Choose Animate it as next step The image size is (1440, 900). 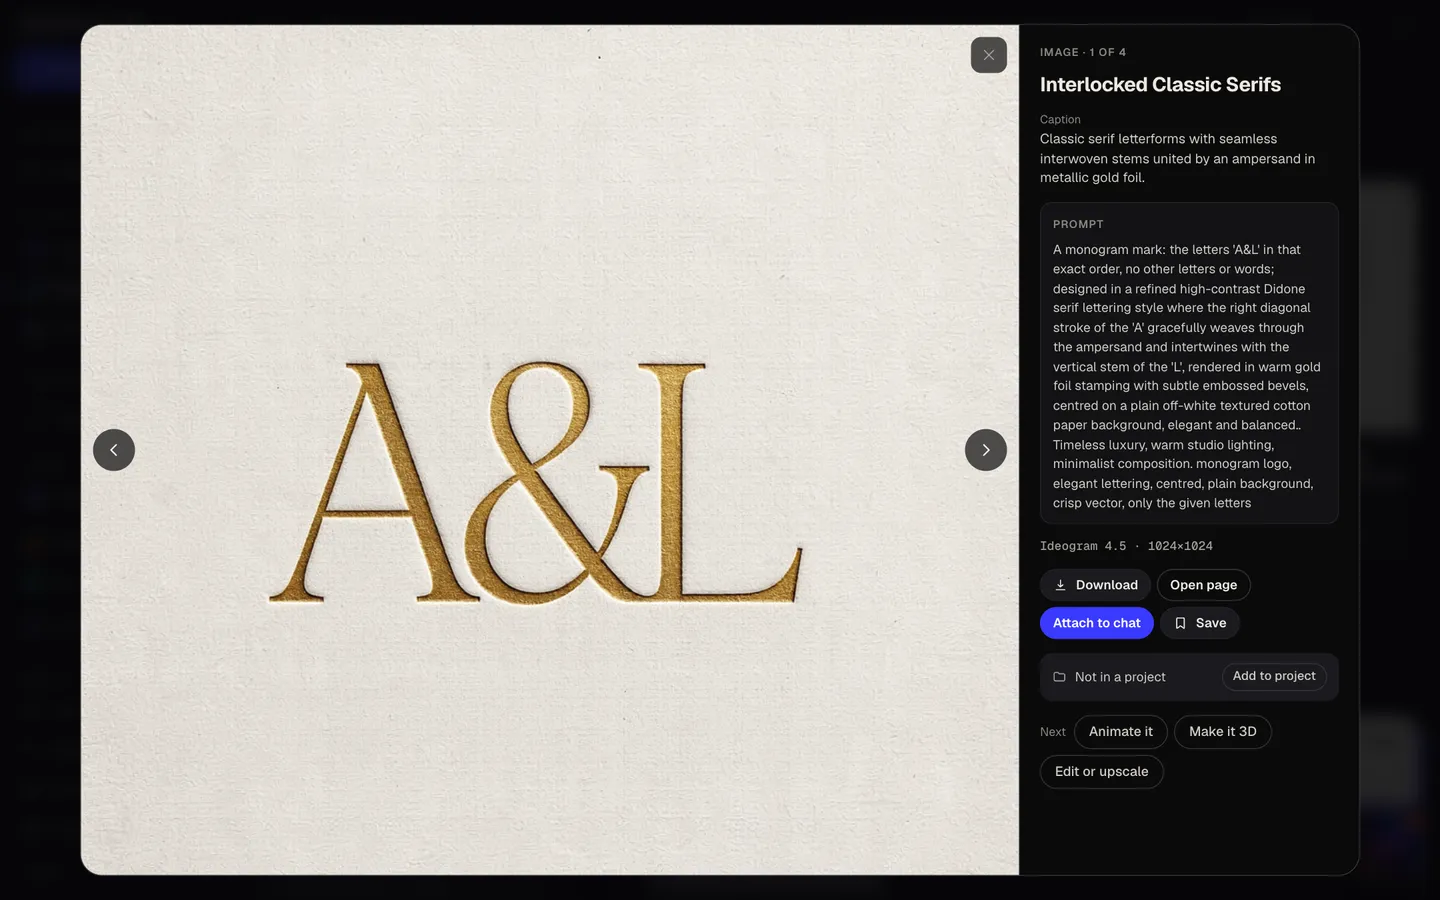(x=1120, y=732)
